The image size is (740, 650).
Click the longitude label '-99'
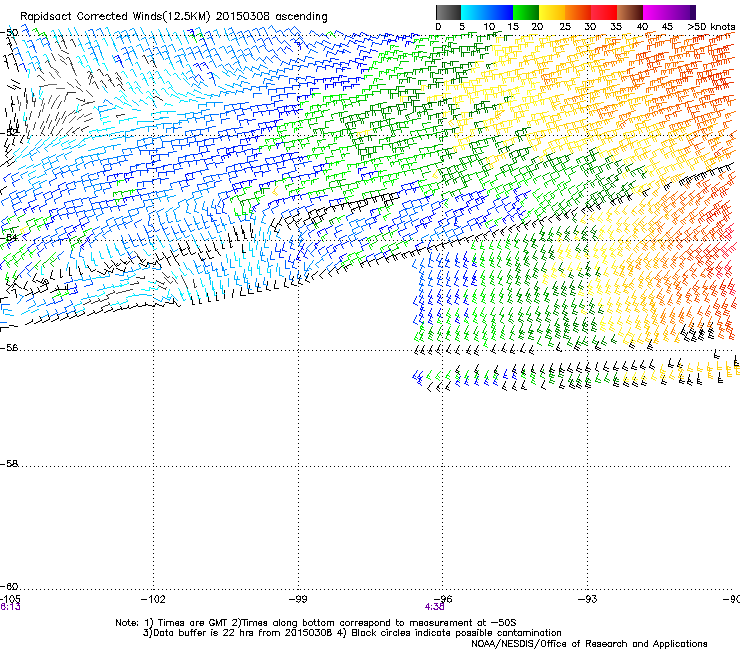298,599
